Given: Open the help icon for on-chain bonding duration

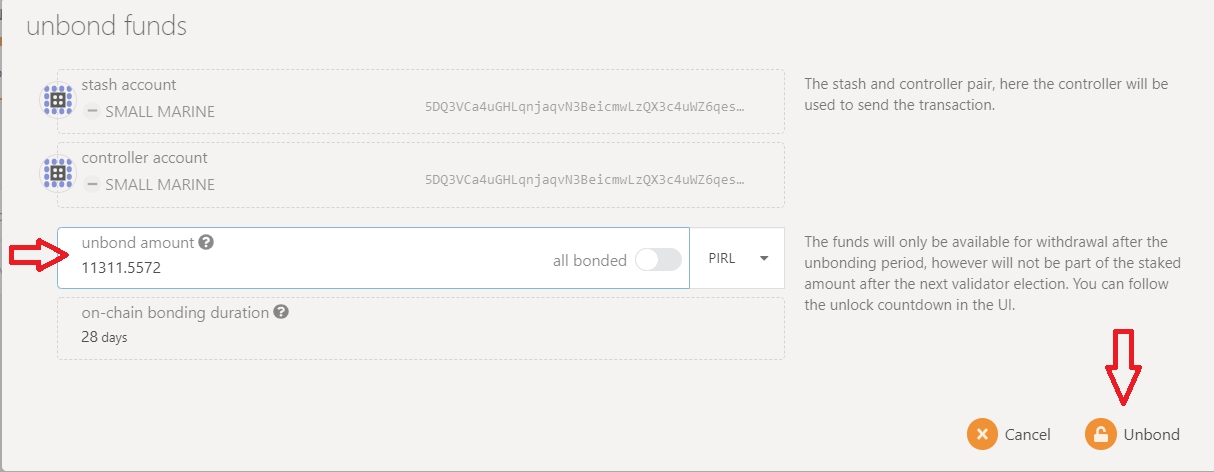Looking at the screenshot, I should (281, 312).
